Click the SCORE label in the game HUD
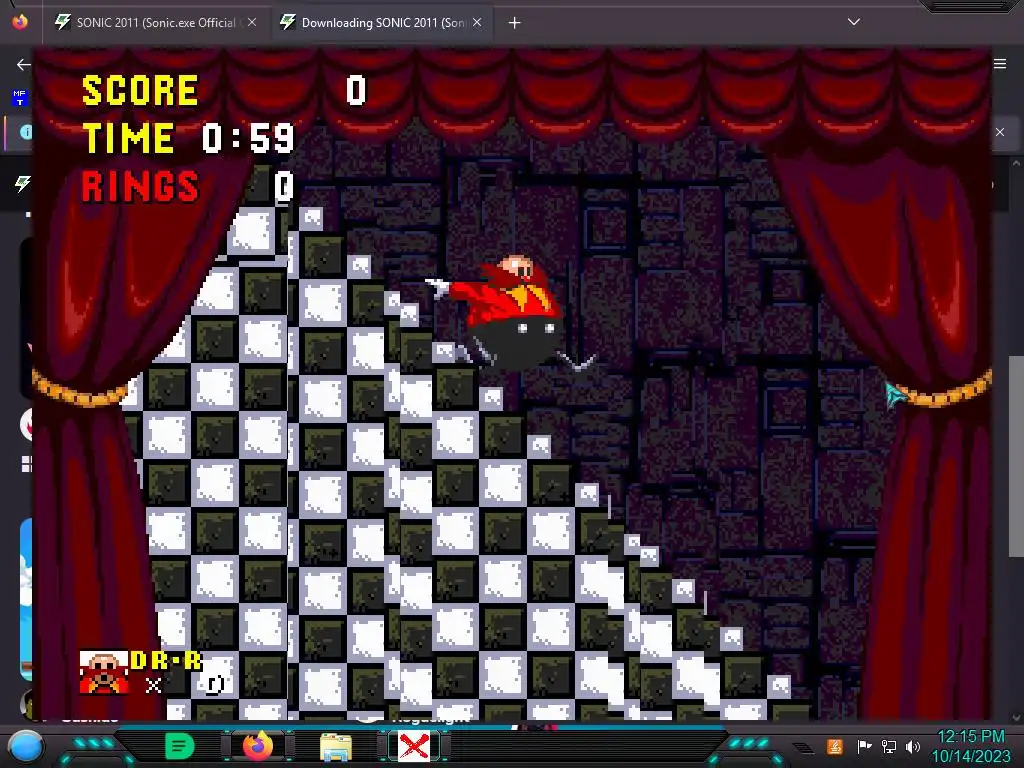1024x768 pixels. tap(140, 90)
